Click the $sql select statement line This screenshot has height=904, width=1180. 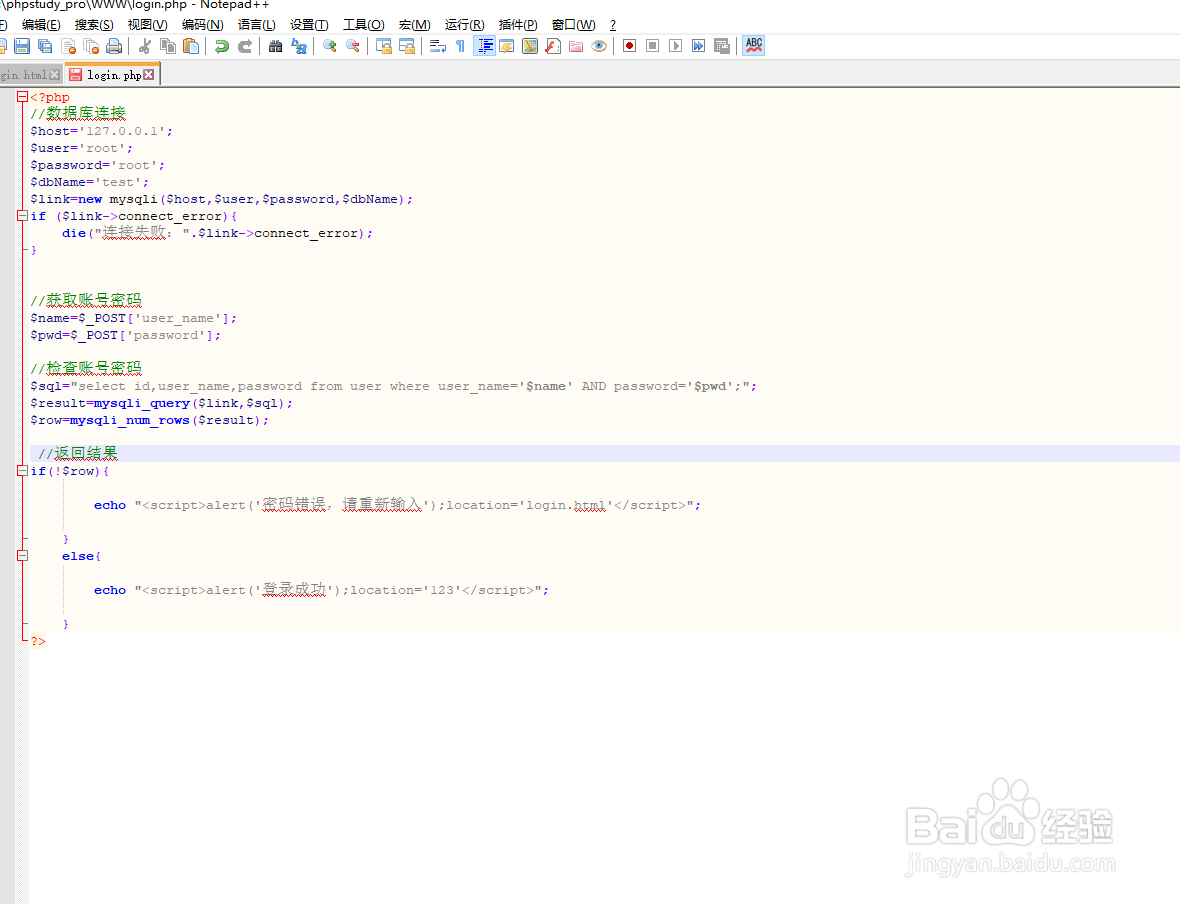394,386
